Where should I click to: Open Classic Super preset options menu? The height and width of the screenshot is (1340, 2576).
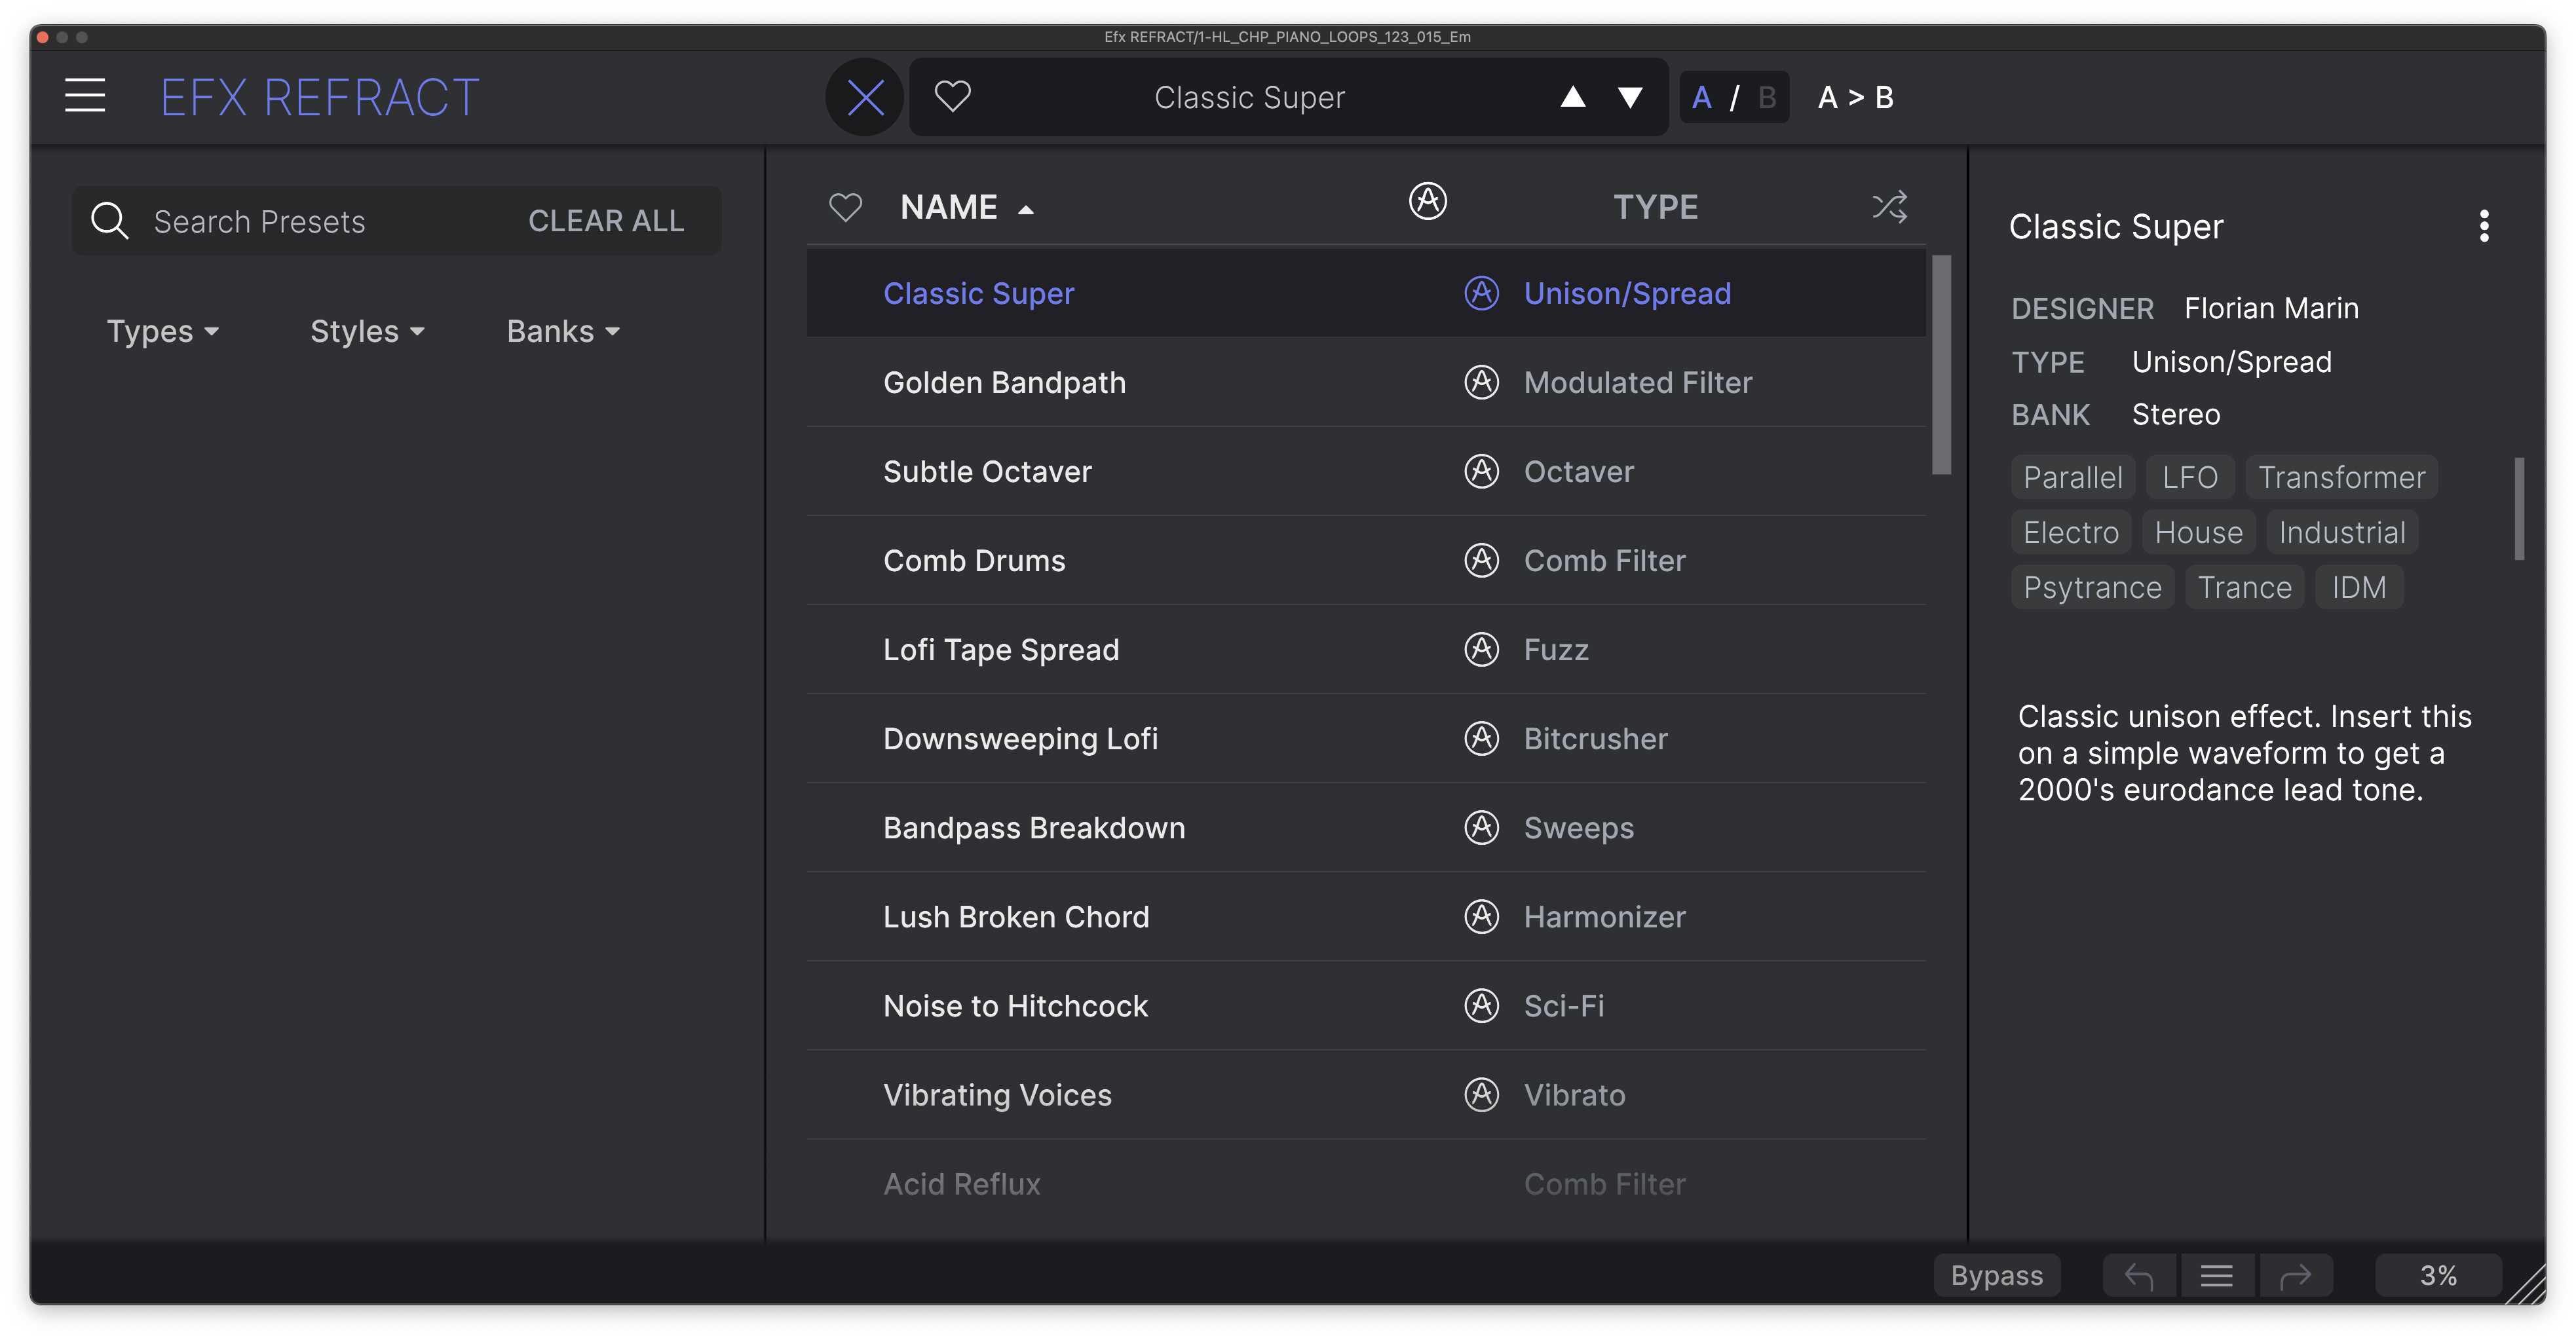click(2484, 227)
